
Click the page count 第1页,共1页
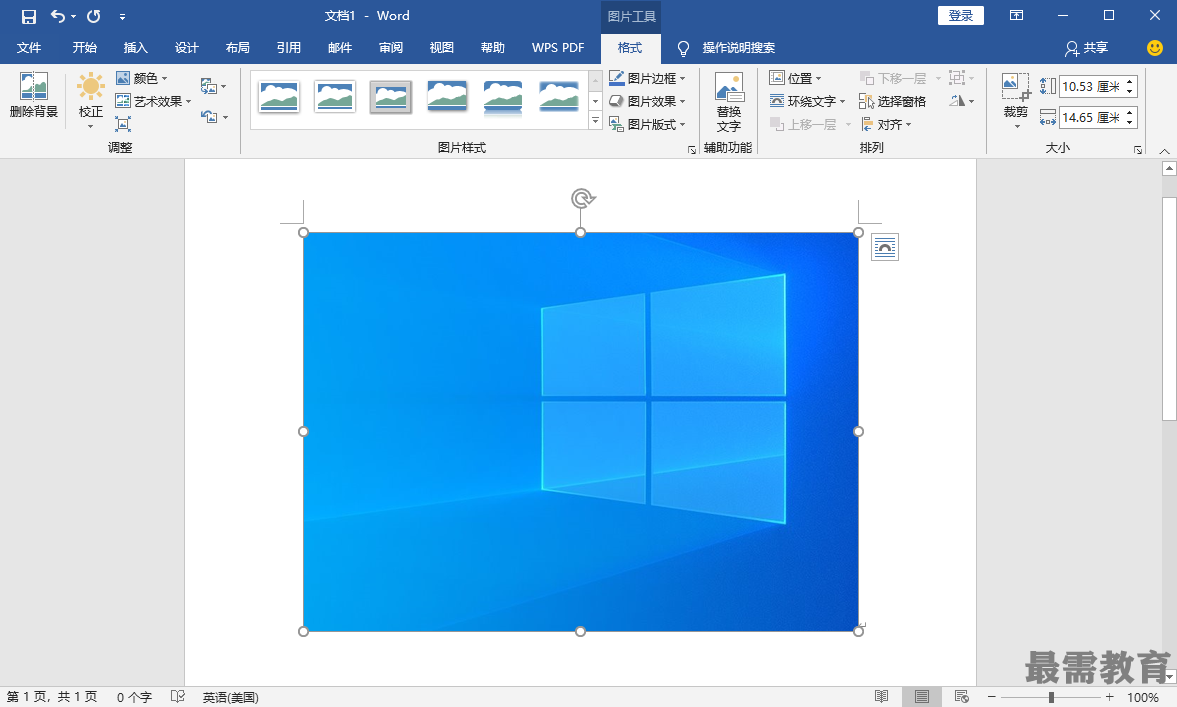click(52, 697)
